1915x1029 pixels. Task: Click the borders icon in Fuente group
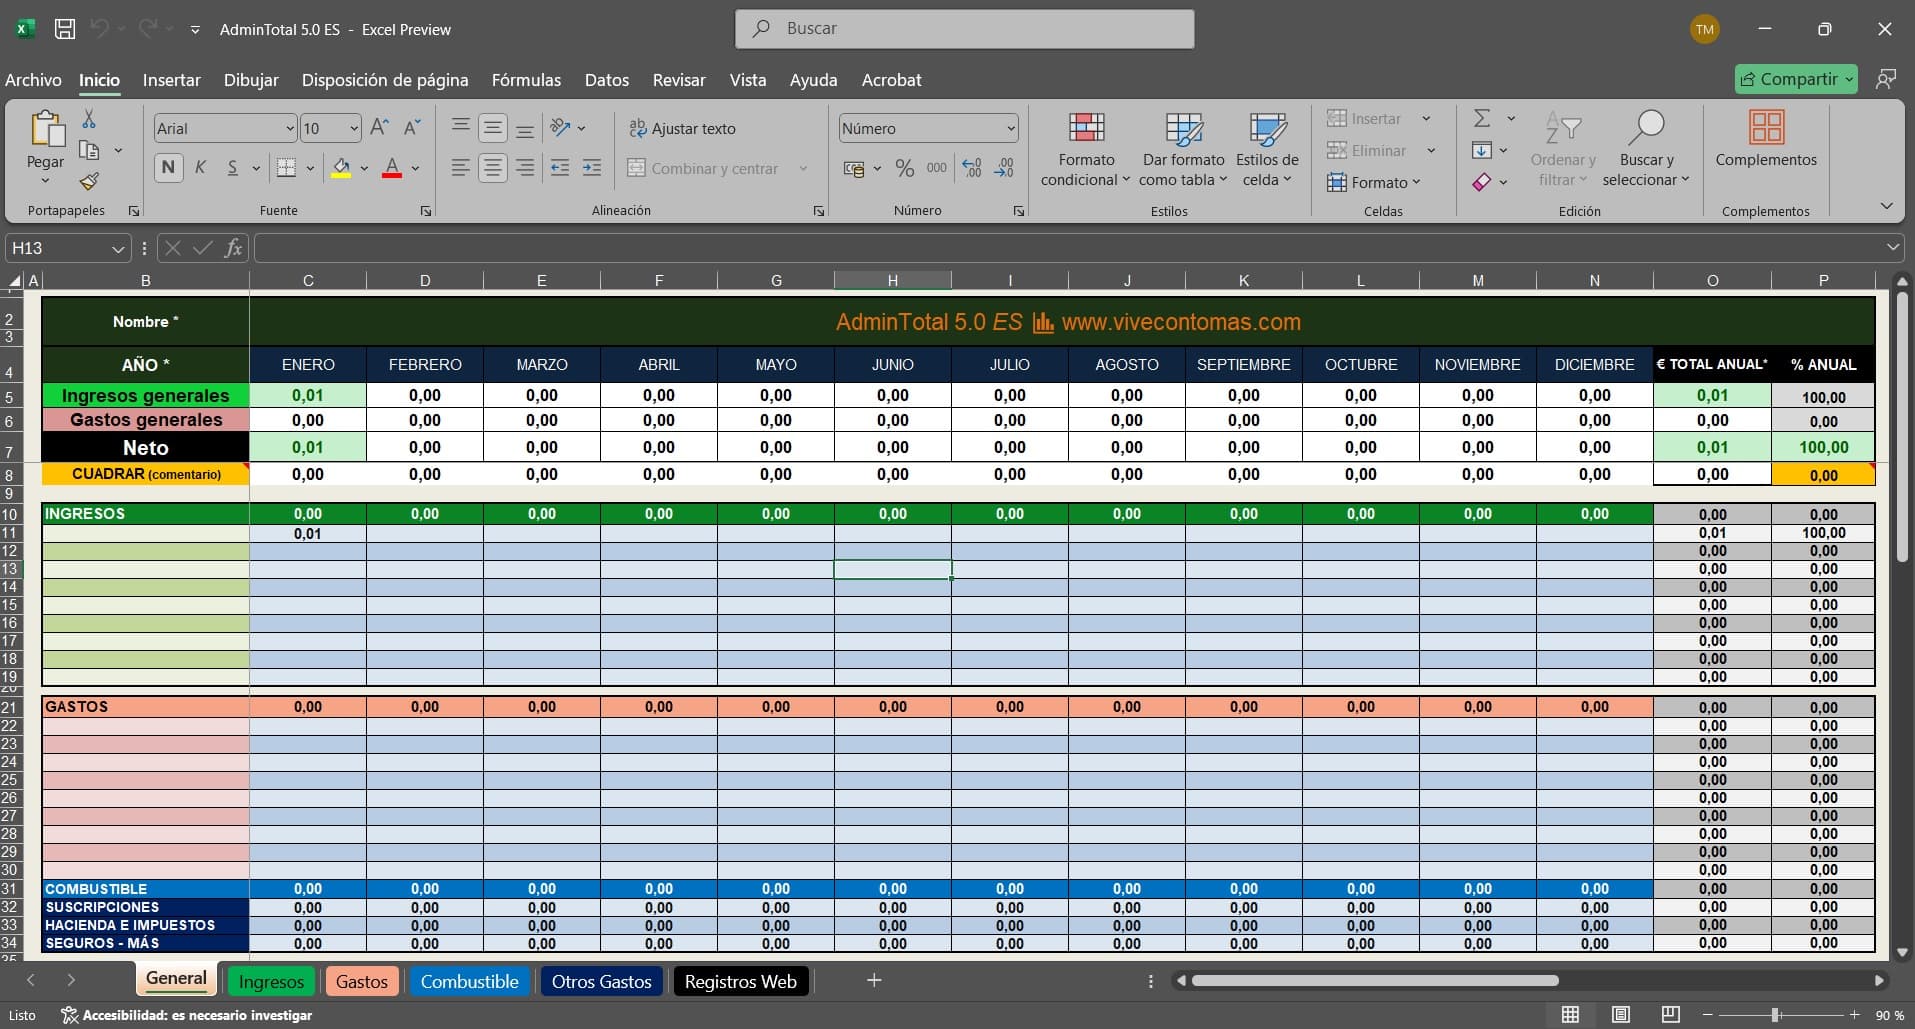click(x=286, y=168)
